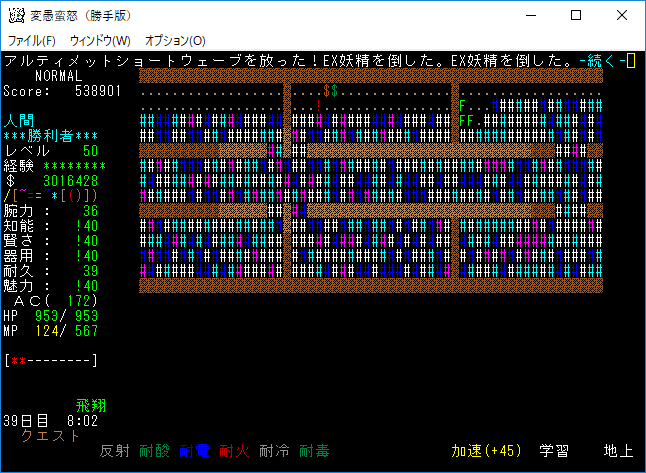The width and height of the screenshot is (646, 473).
Task: Open the オプション(O) menu
Action: coord(175,41)
